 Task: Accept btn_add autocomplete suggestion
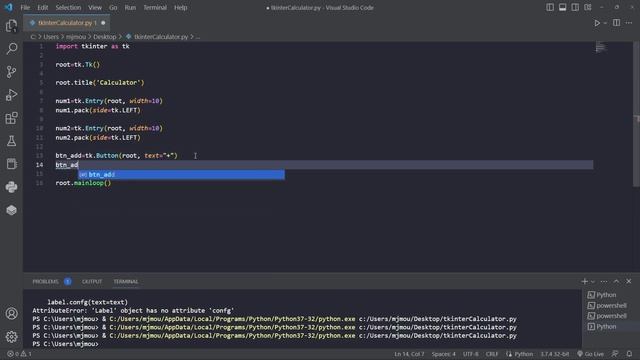[x=181, y=174]
